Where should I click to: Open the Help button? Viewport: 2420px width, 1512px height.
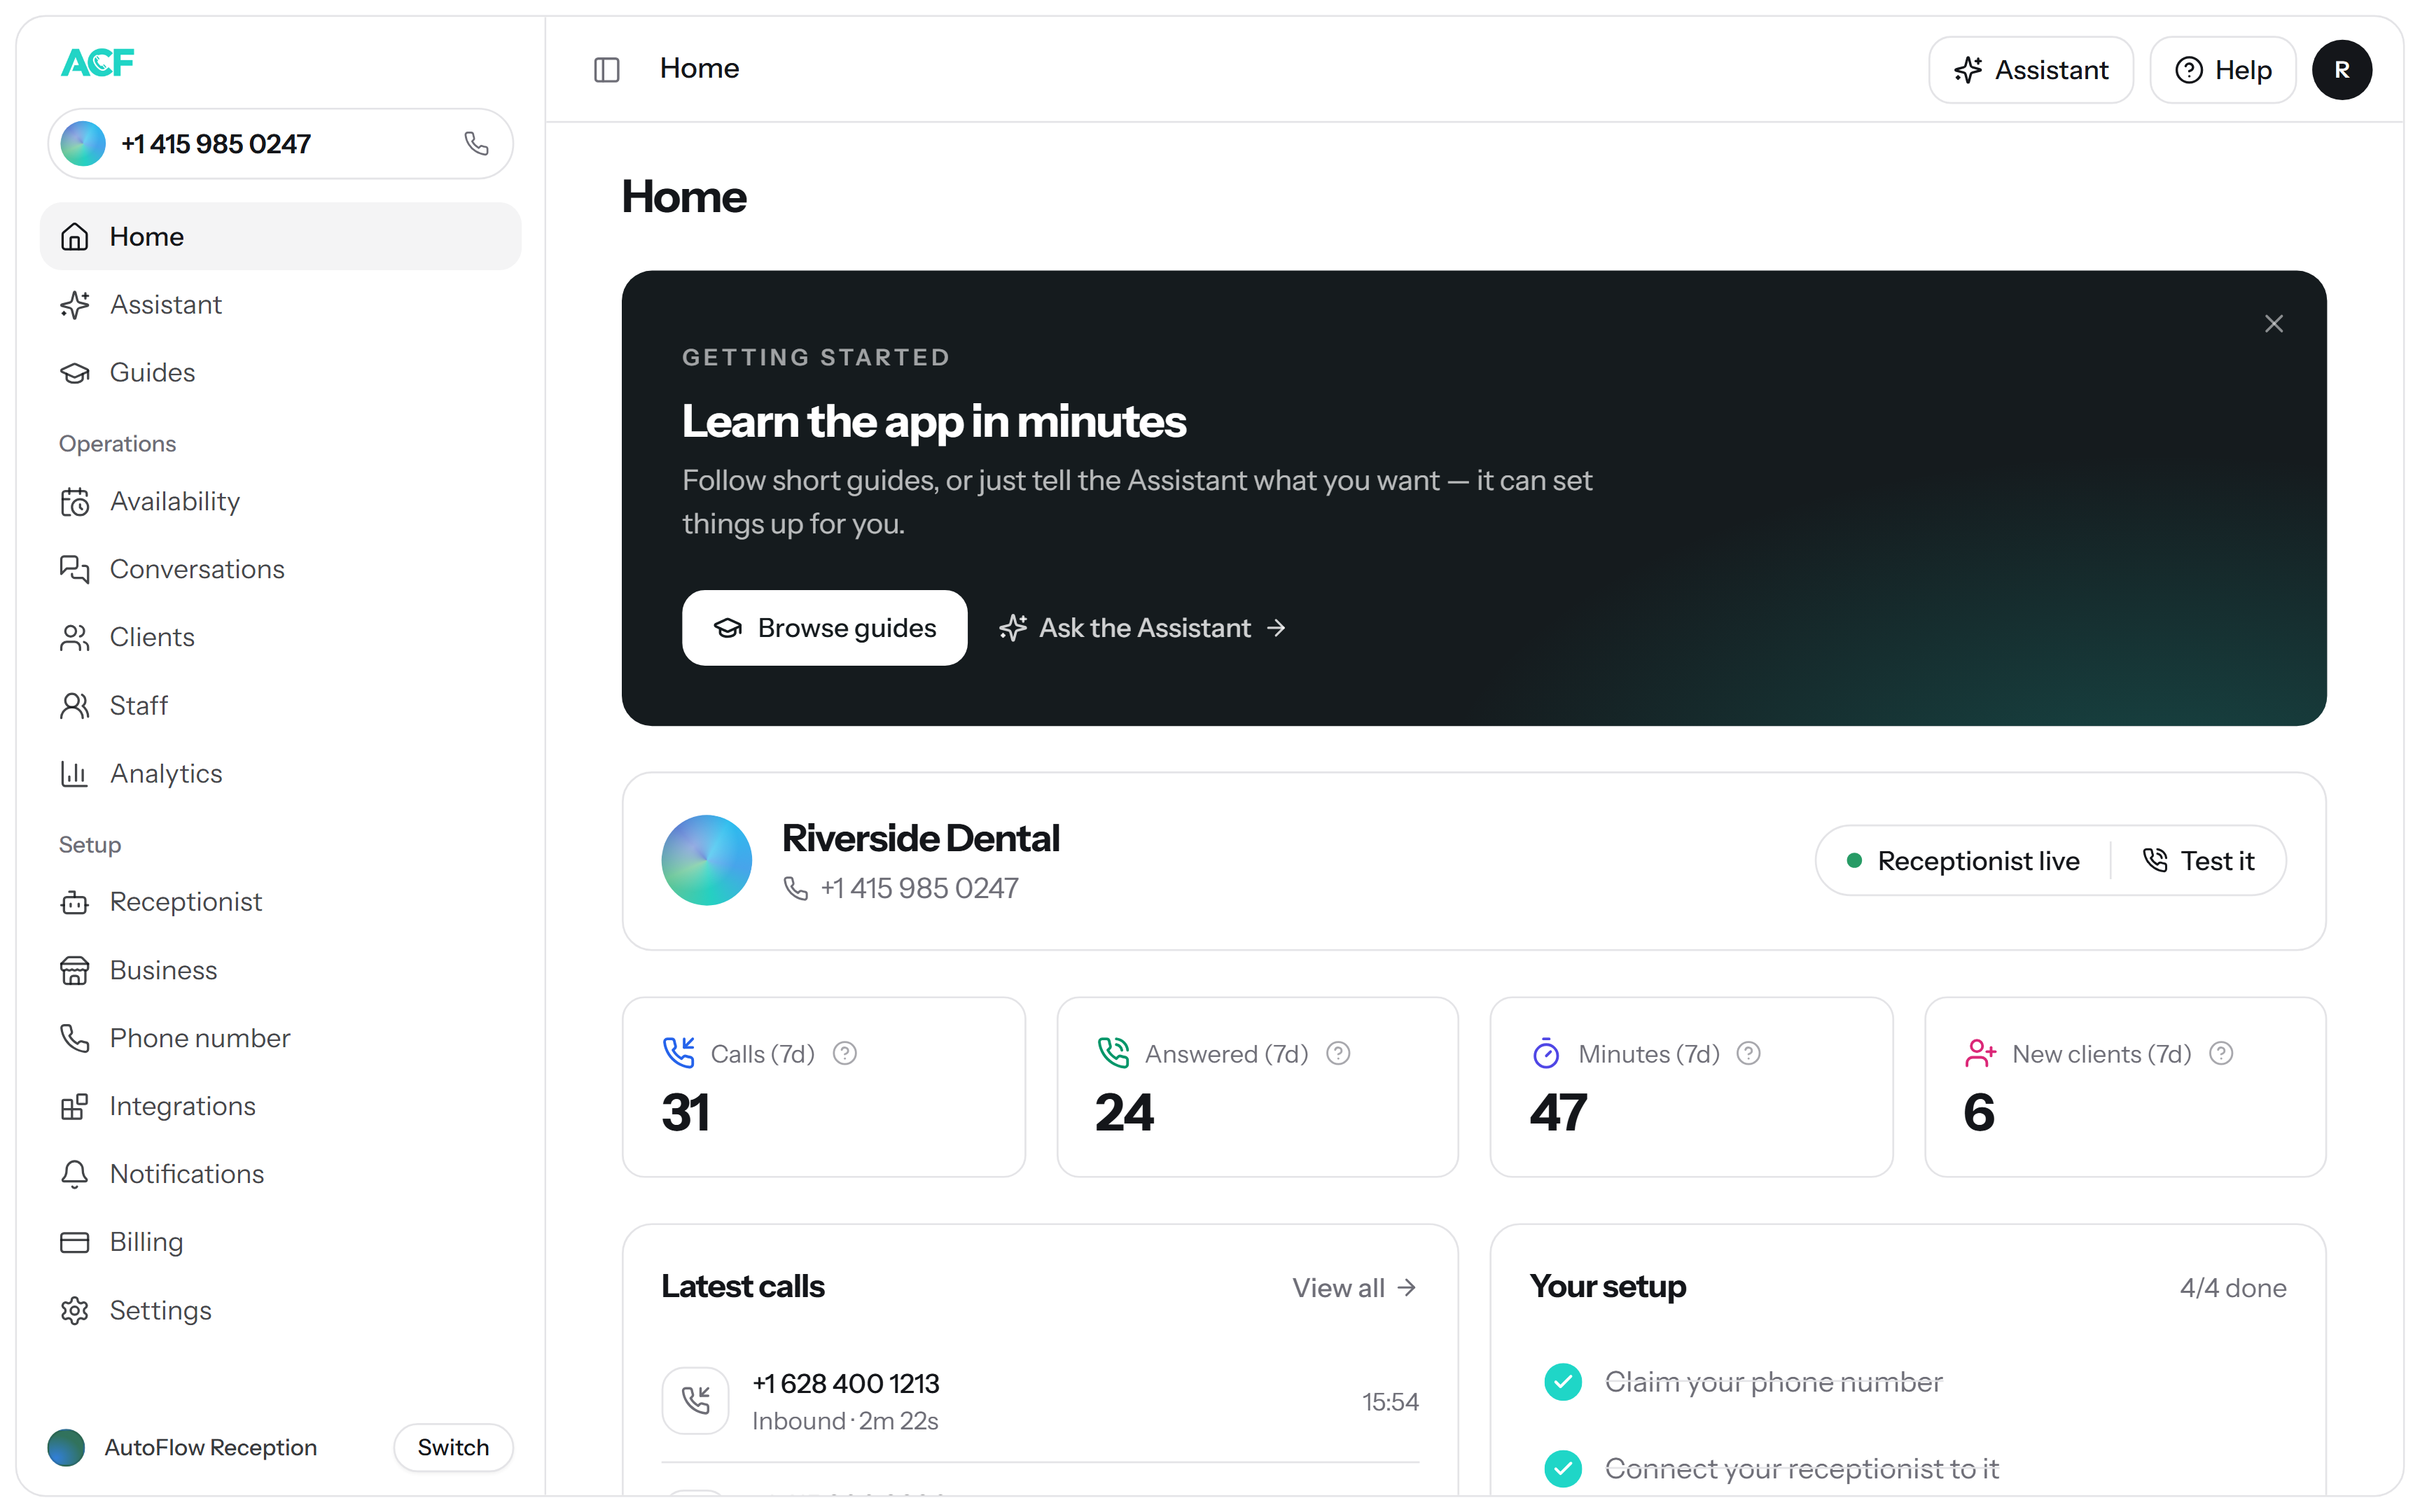pos(2222,70)
